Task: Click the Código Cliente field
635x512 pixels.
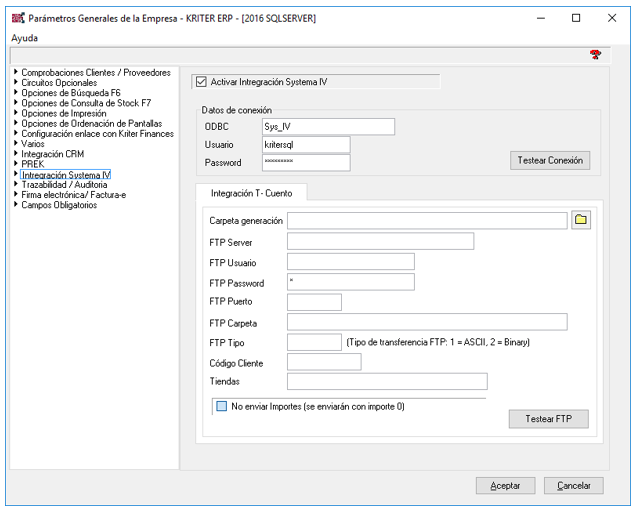Action: click(324, 362)
